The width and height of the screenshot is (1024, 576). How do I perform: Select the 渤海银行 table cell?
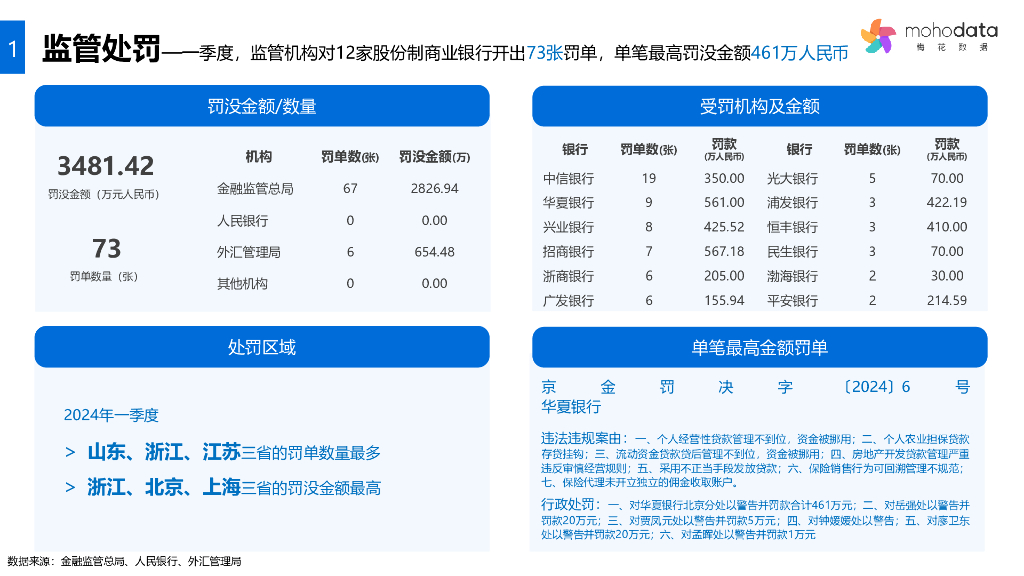[x=792, y=276]
